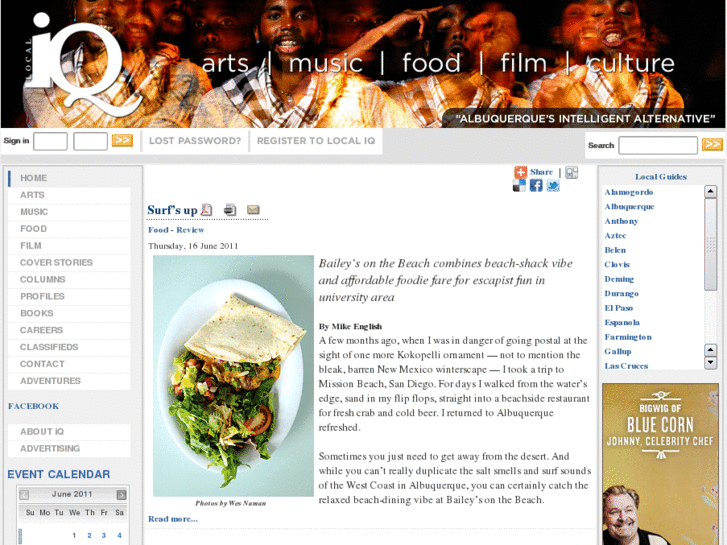Open the Food - Review category link
727x545 pixels.
(176, 230)
